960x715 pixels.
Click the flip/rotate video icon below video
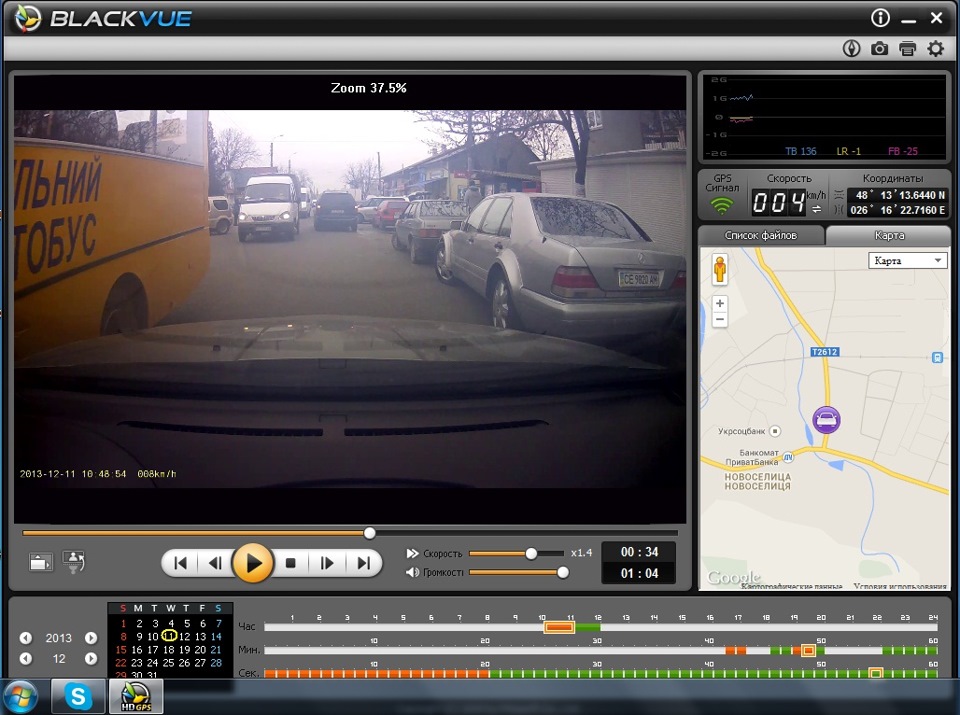73,561
